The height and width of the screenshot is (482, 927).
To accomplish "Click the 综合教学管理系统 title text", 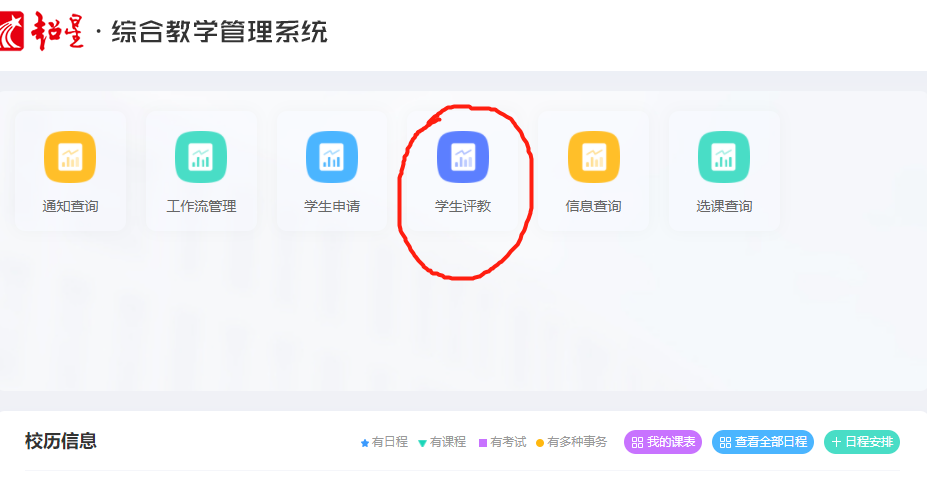I will (x=219, y=32).
